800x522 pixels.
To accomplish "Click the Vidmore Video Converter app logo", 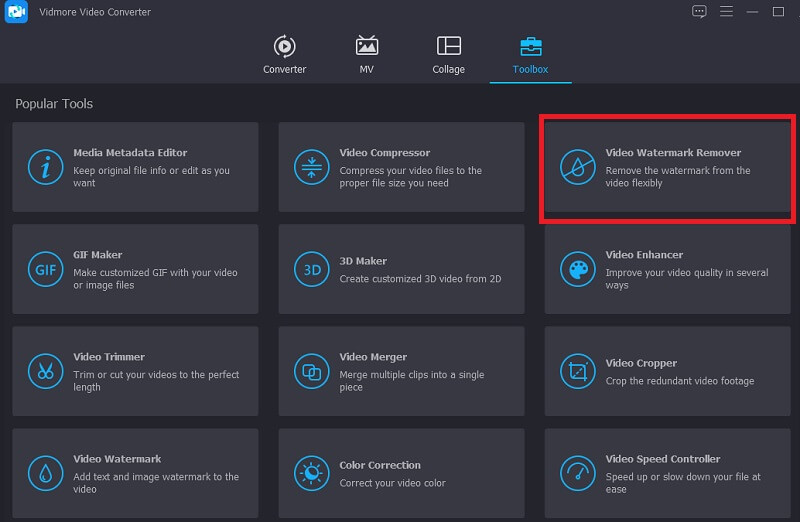I will 15,12.
